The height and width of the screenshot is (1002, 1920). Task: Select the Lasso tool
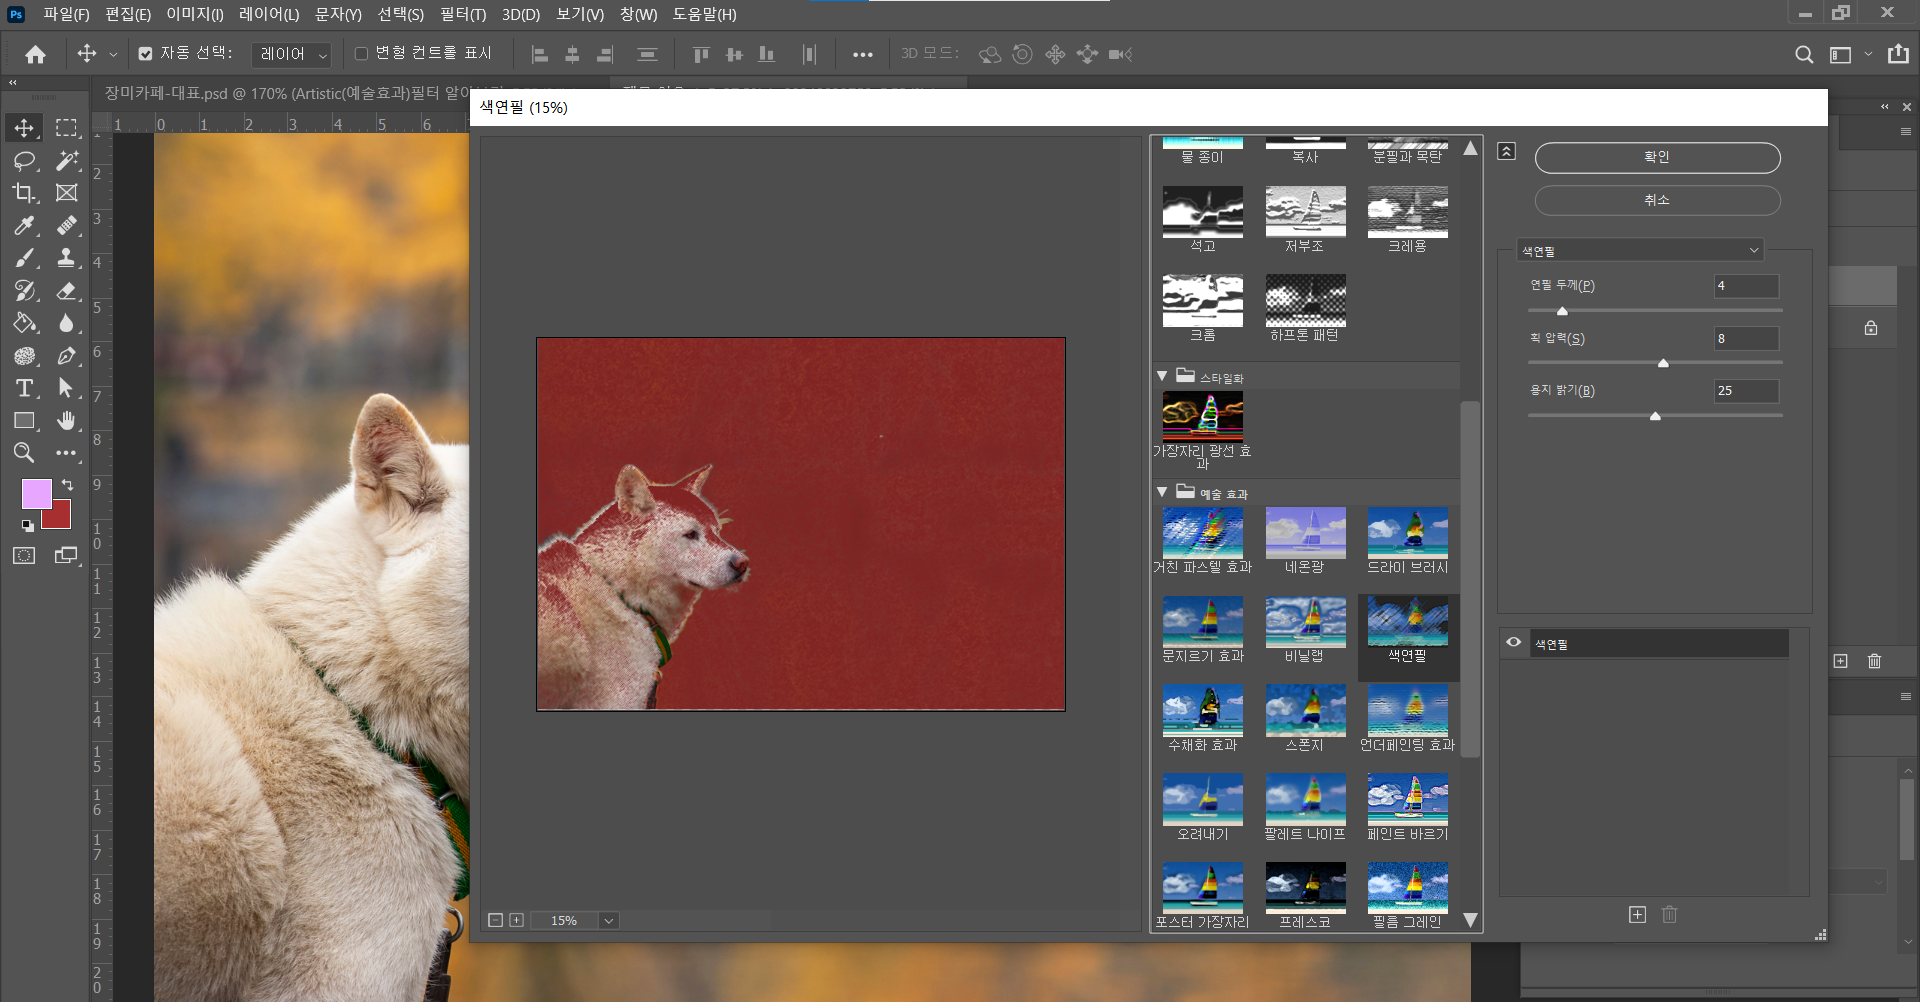click(x=24, y=160)
